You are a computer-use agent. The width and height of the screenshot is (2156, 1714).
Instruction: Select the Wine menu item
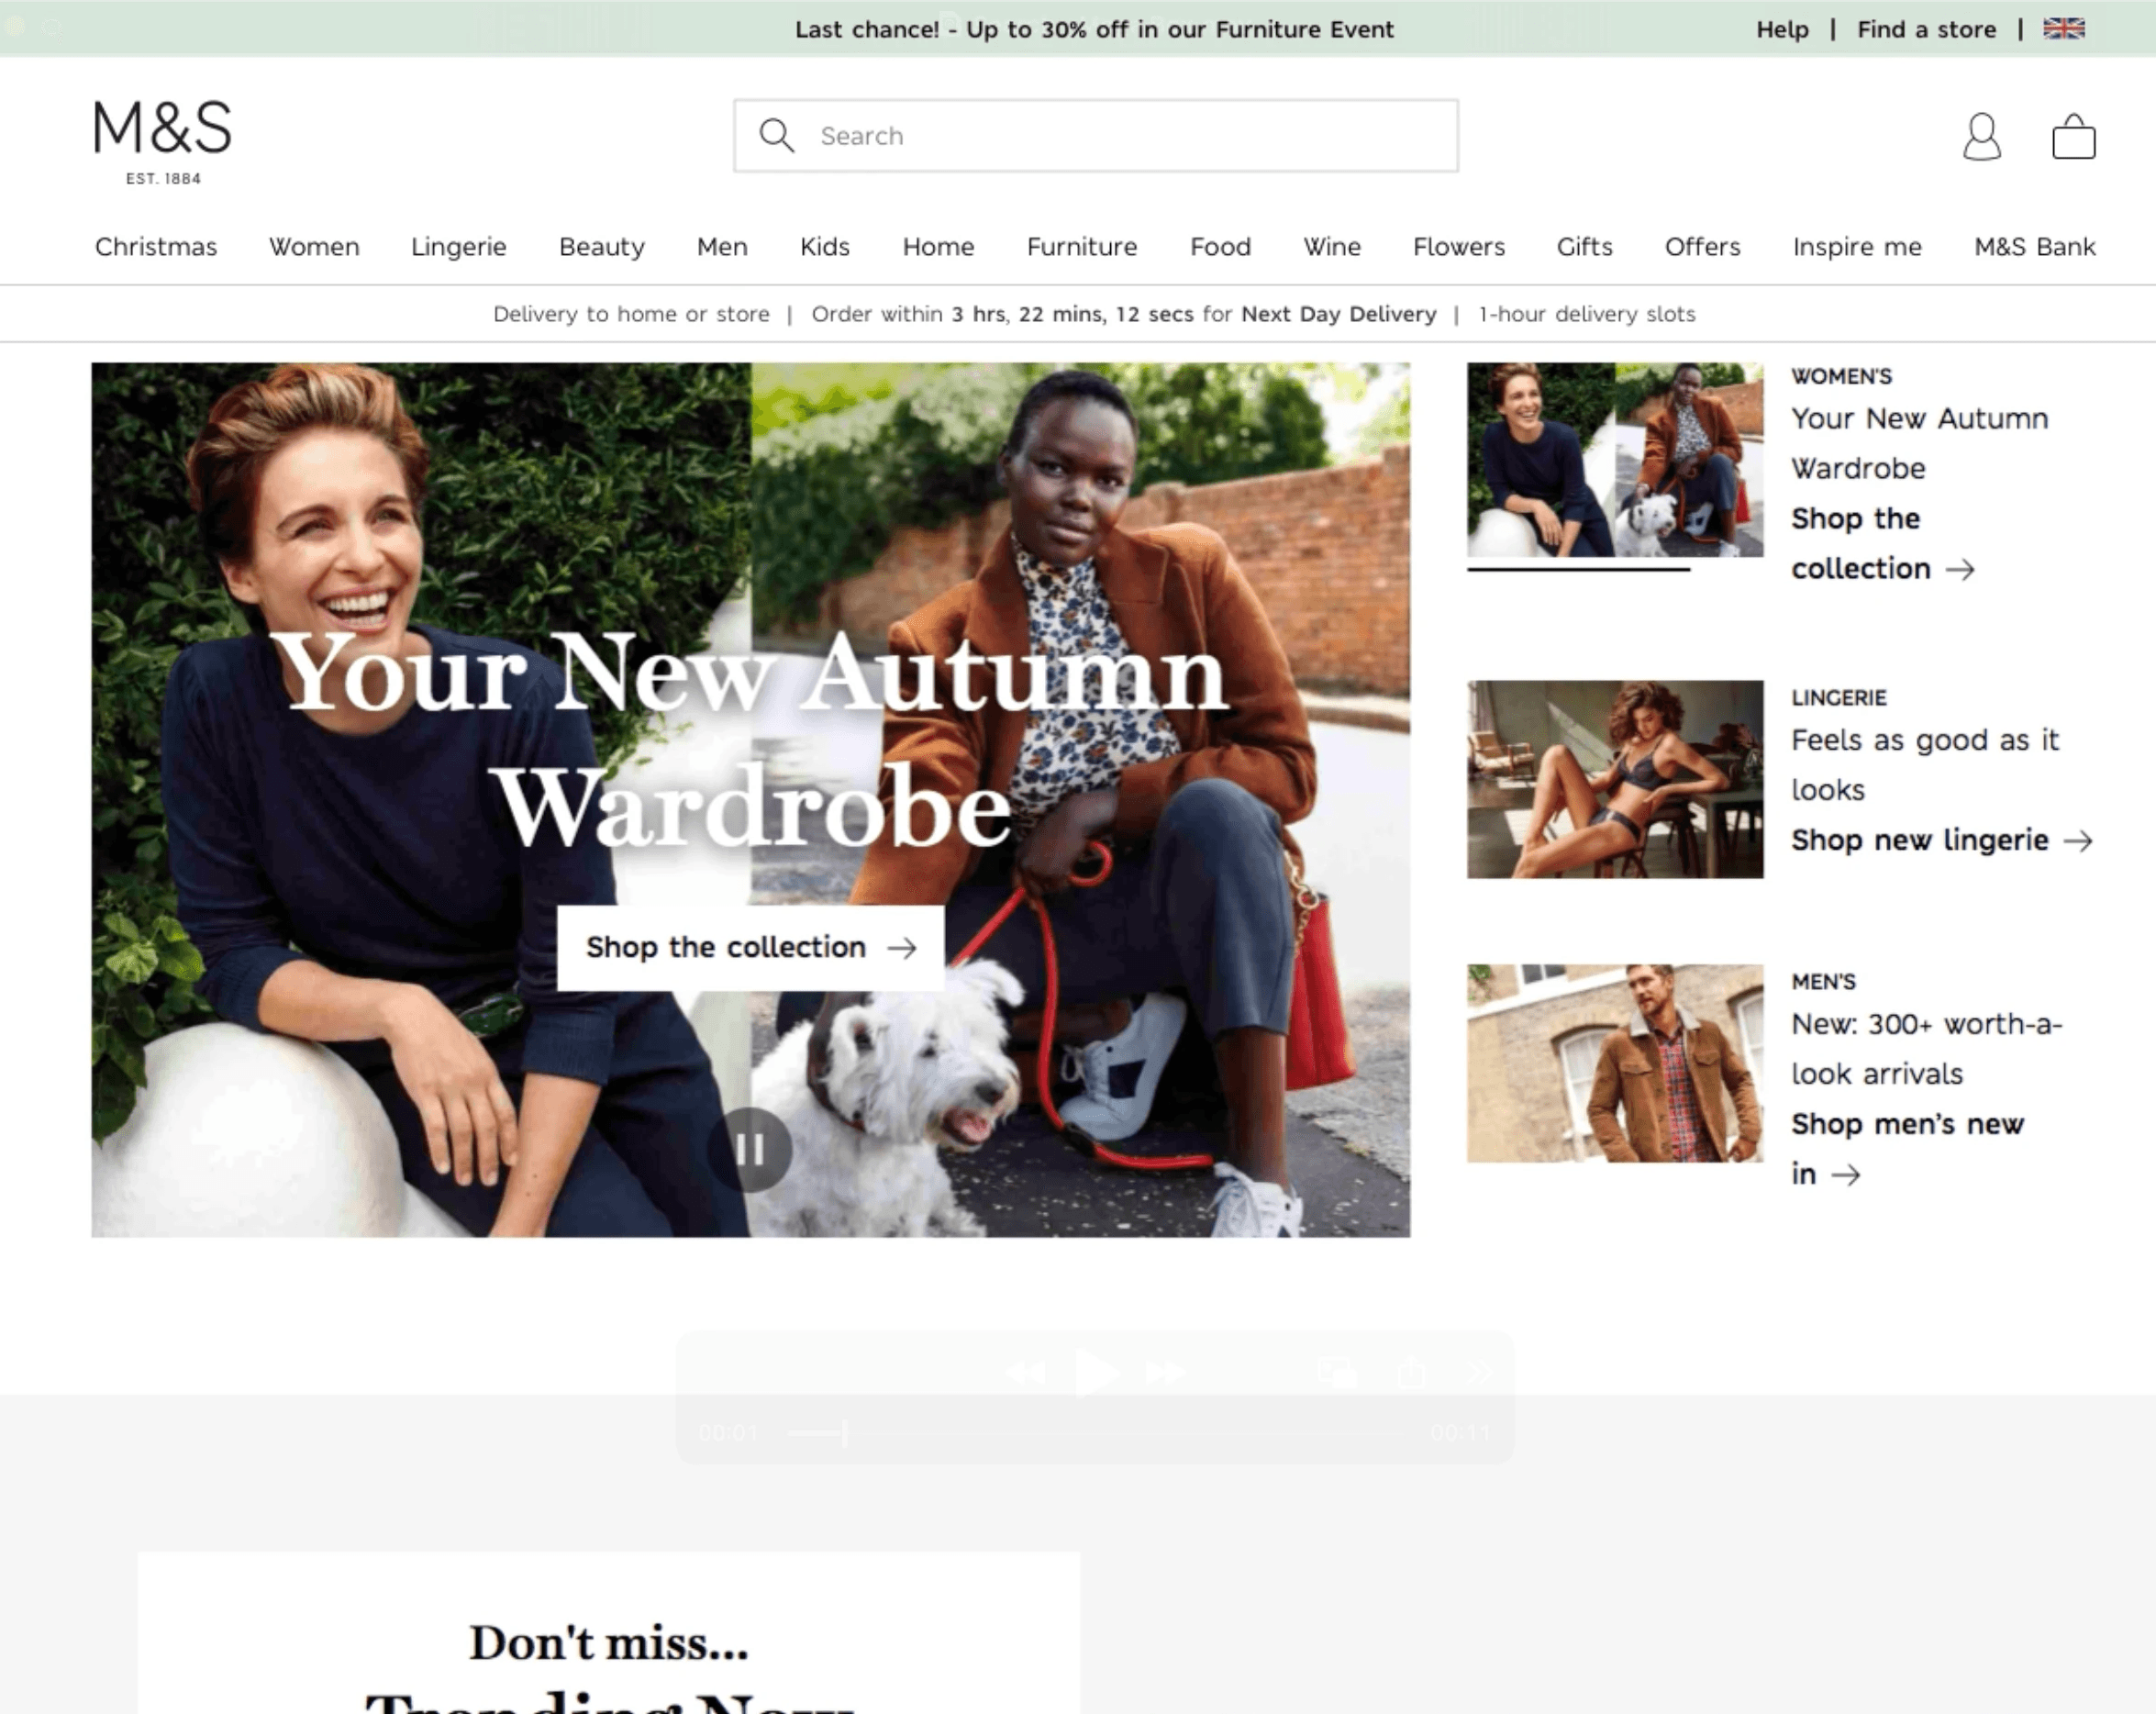click(x=1331, y=247)
